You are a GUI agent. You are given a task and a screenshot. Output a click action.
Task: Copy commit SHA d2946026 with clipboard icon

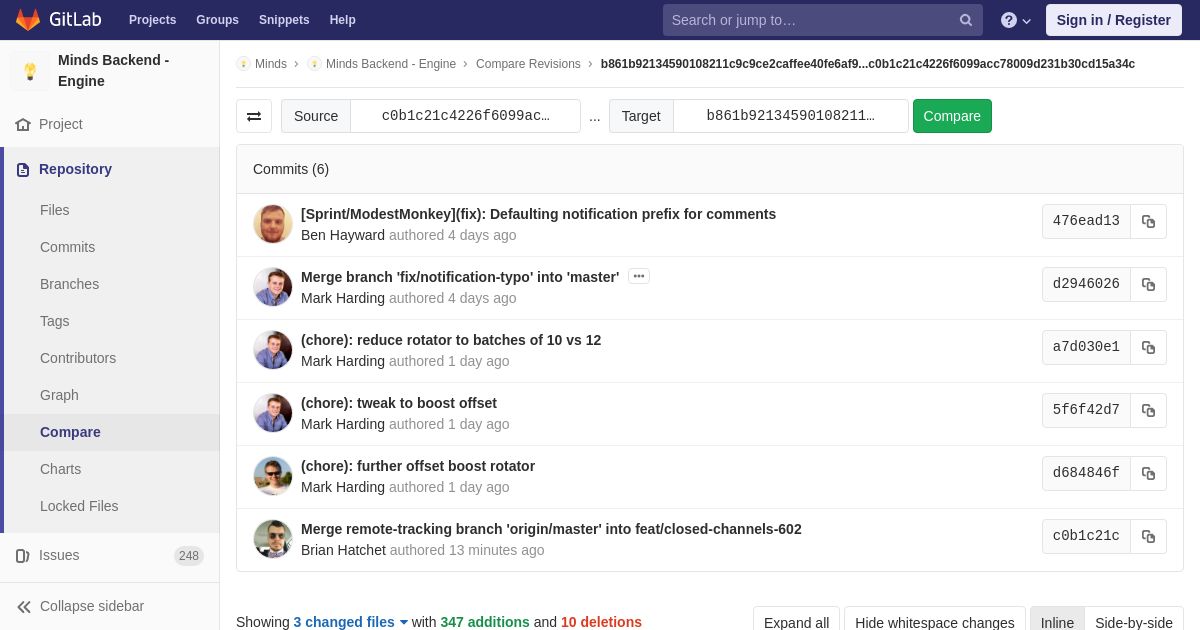coord(1148,284)
